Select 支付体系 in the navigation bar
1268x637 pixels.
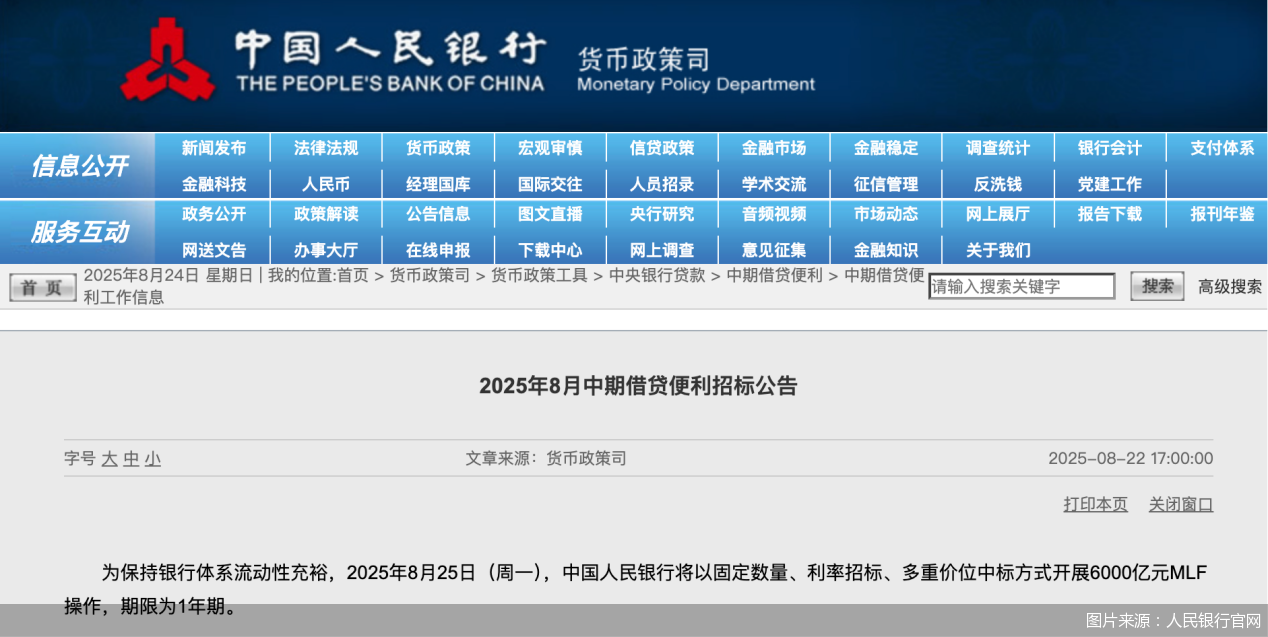click(1222, 148)
